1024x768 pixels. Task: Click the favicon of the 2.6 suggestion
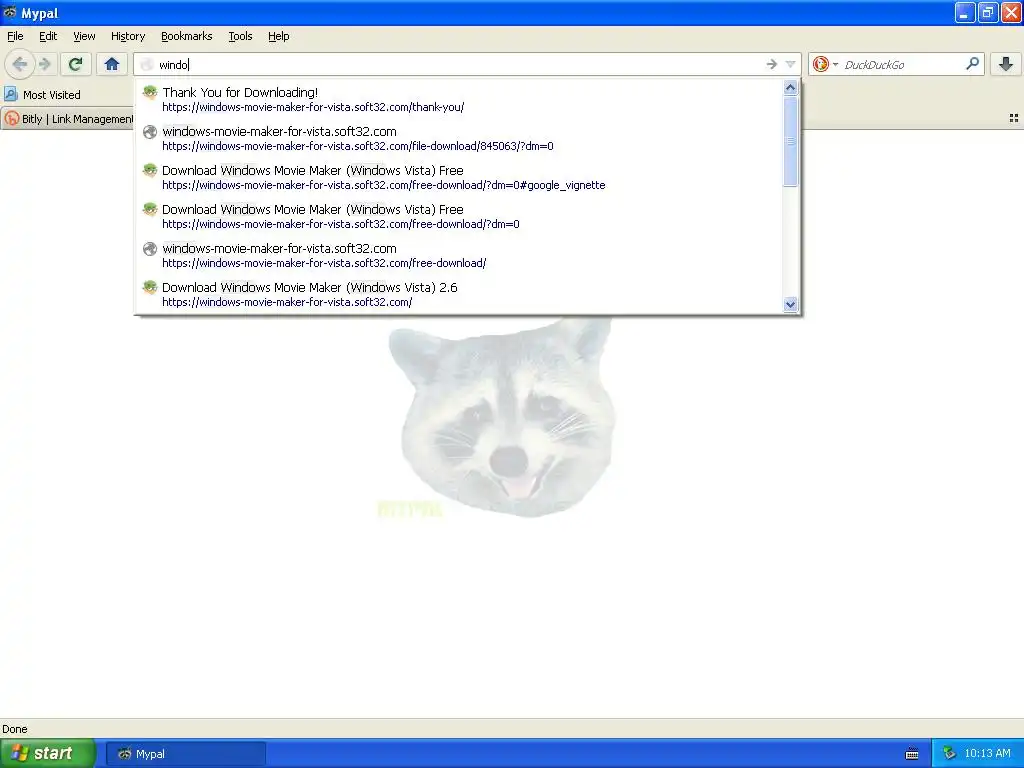coord(150,287)
